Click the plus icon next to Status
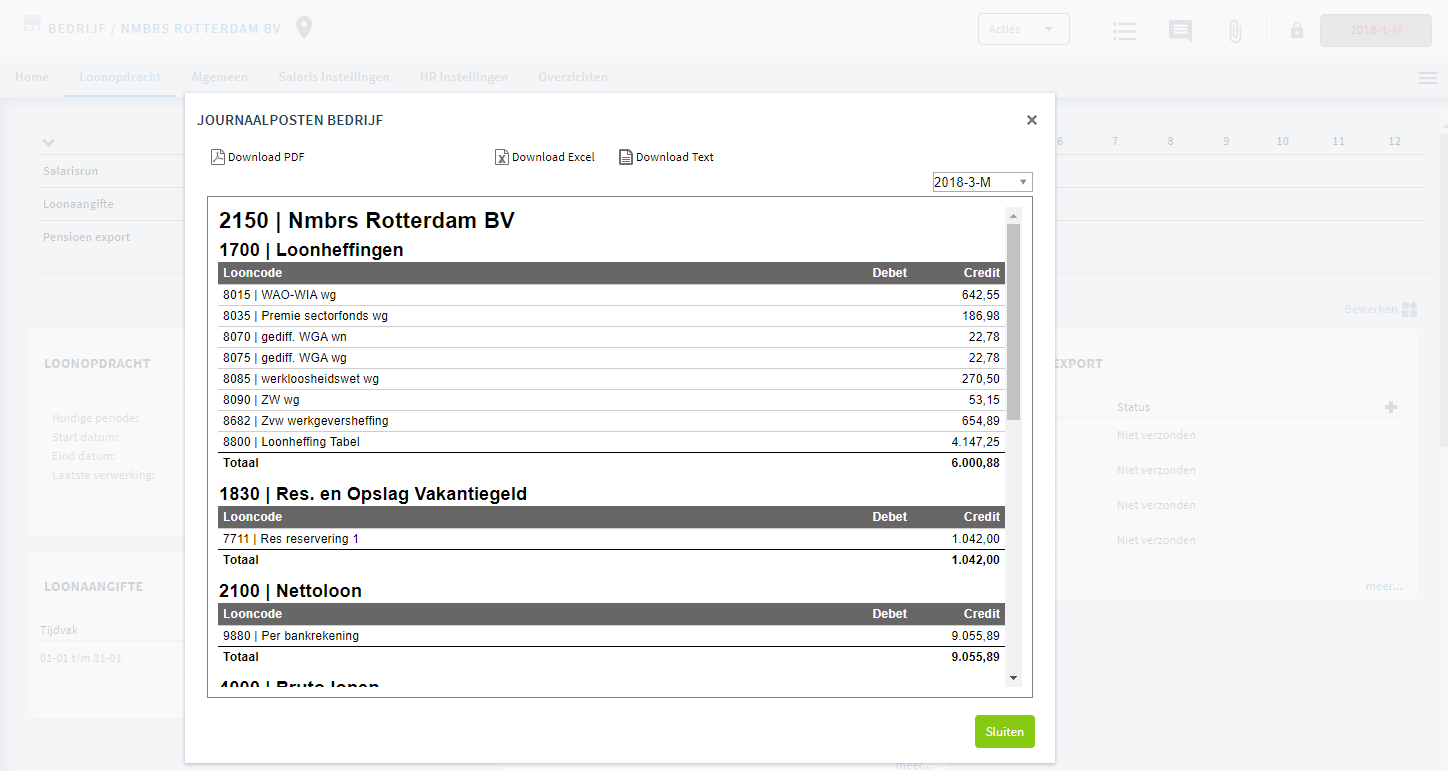Screen dimensions: 1448x771 point(1391,407)
